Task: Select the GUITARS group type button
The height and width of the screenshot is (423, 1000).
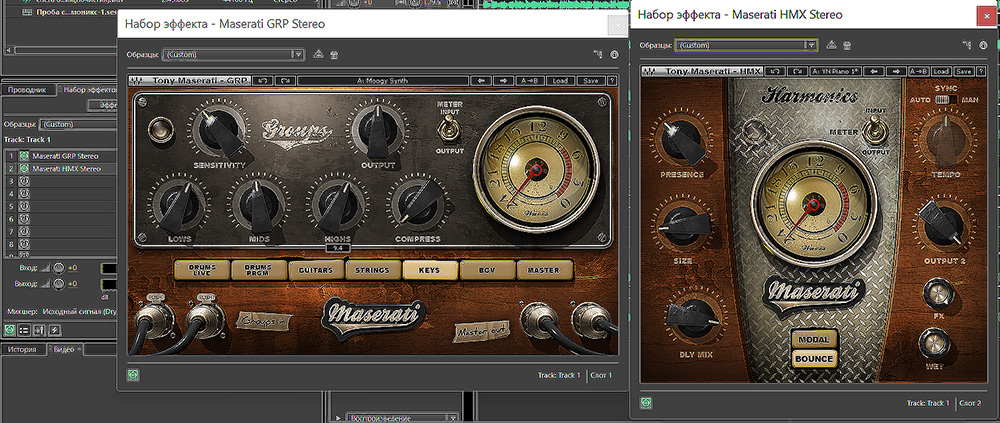Action: [x=316, y=270]
